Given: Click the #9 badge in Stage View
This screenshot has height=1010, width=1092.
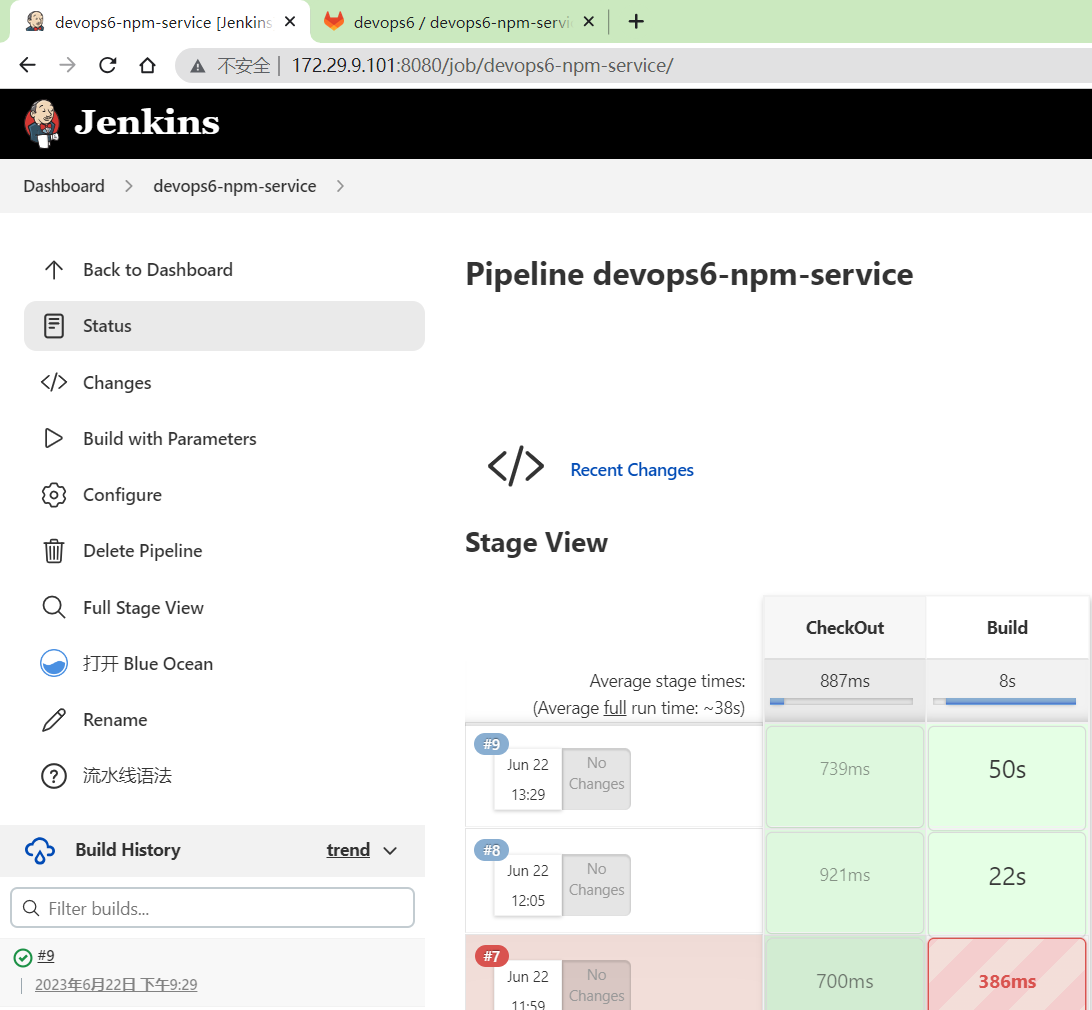Looking at the screenshot, I should coord(492,744).
